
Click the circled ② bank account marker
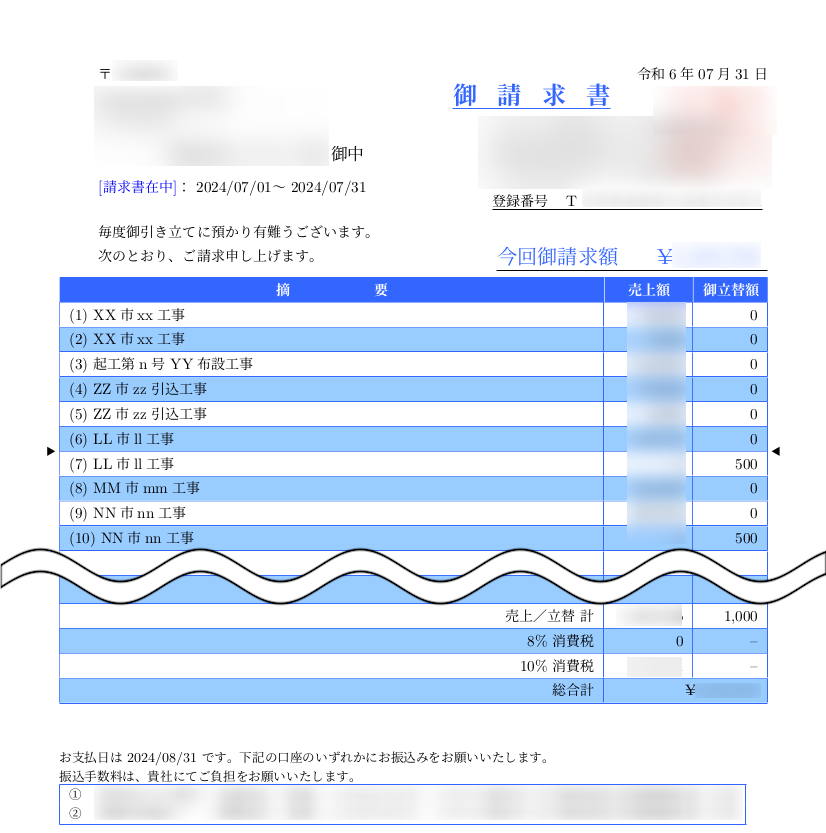coord(75,813)
